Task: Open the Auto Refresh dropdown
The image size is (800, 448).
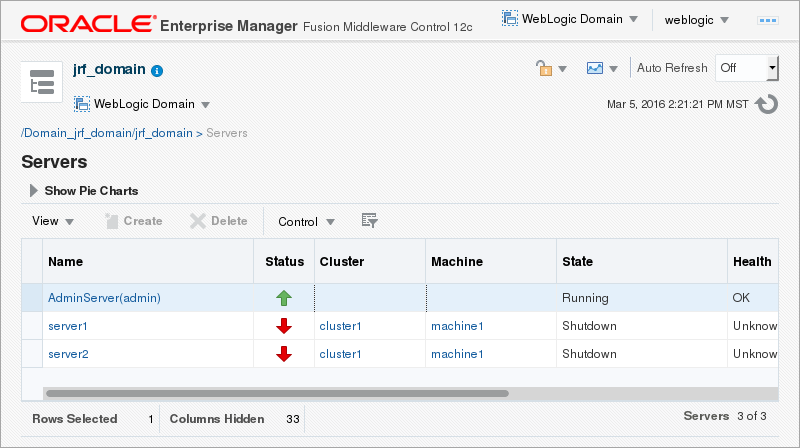Action: [746, 68]
